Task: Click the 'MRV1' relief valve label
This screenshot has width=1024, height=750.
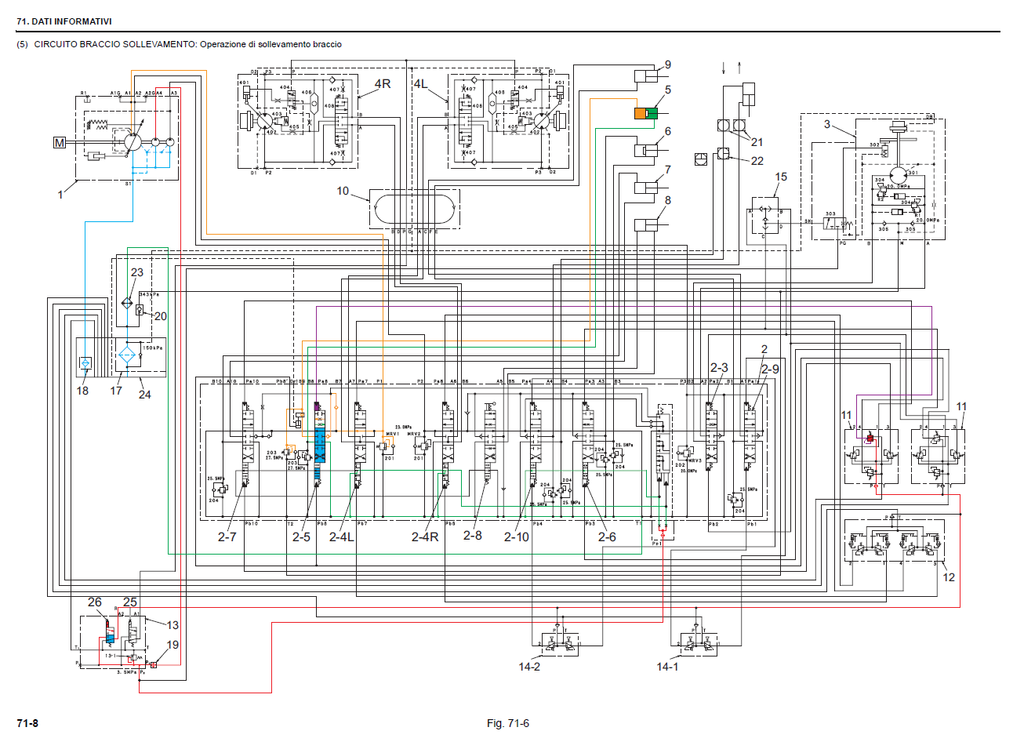Action: point(392,433)
